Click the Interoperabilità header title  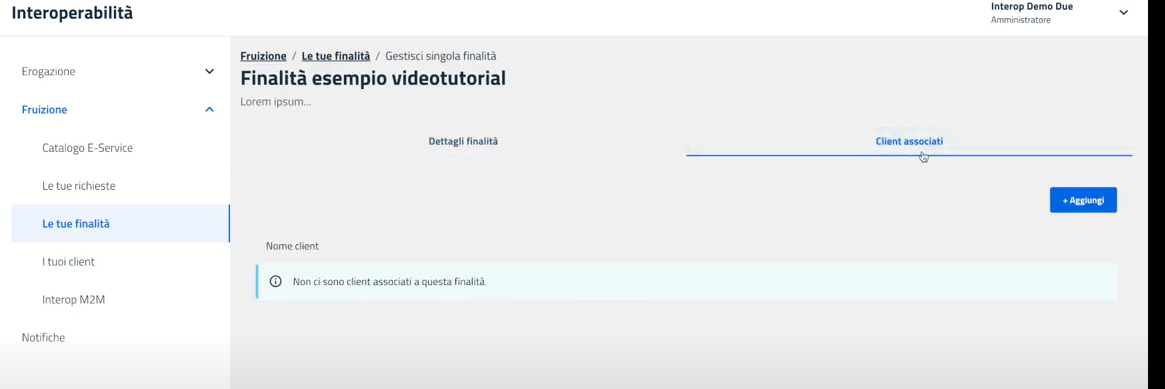pyautogui.click(x=73, y=13)
